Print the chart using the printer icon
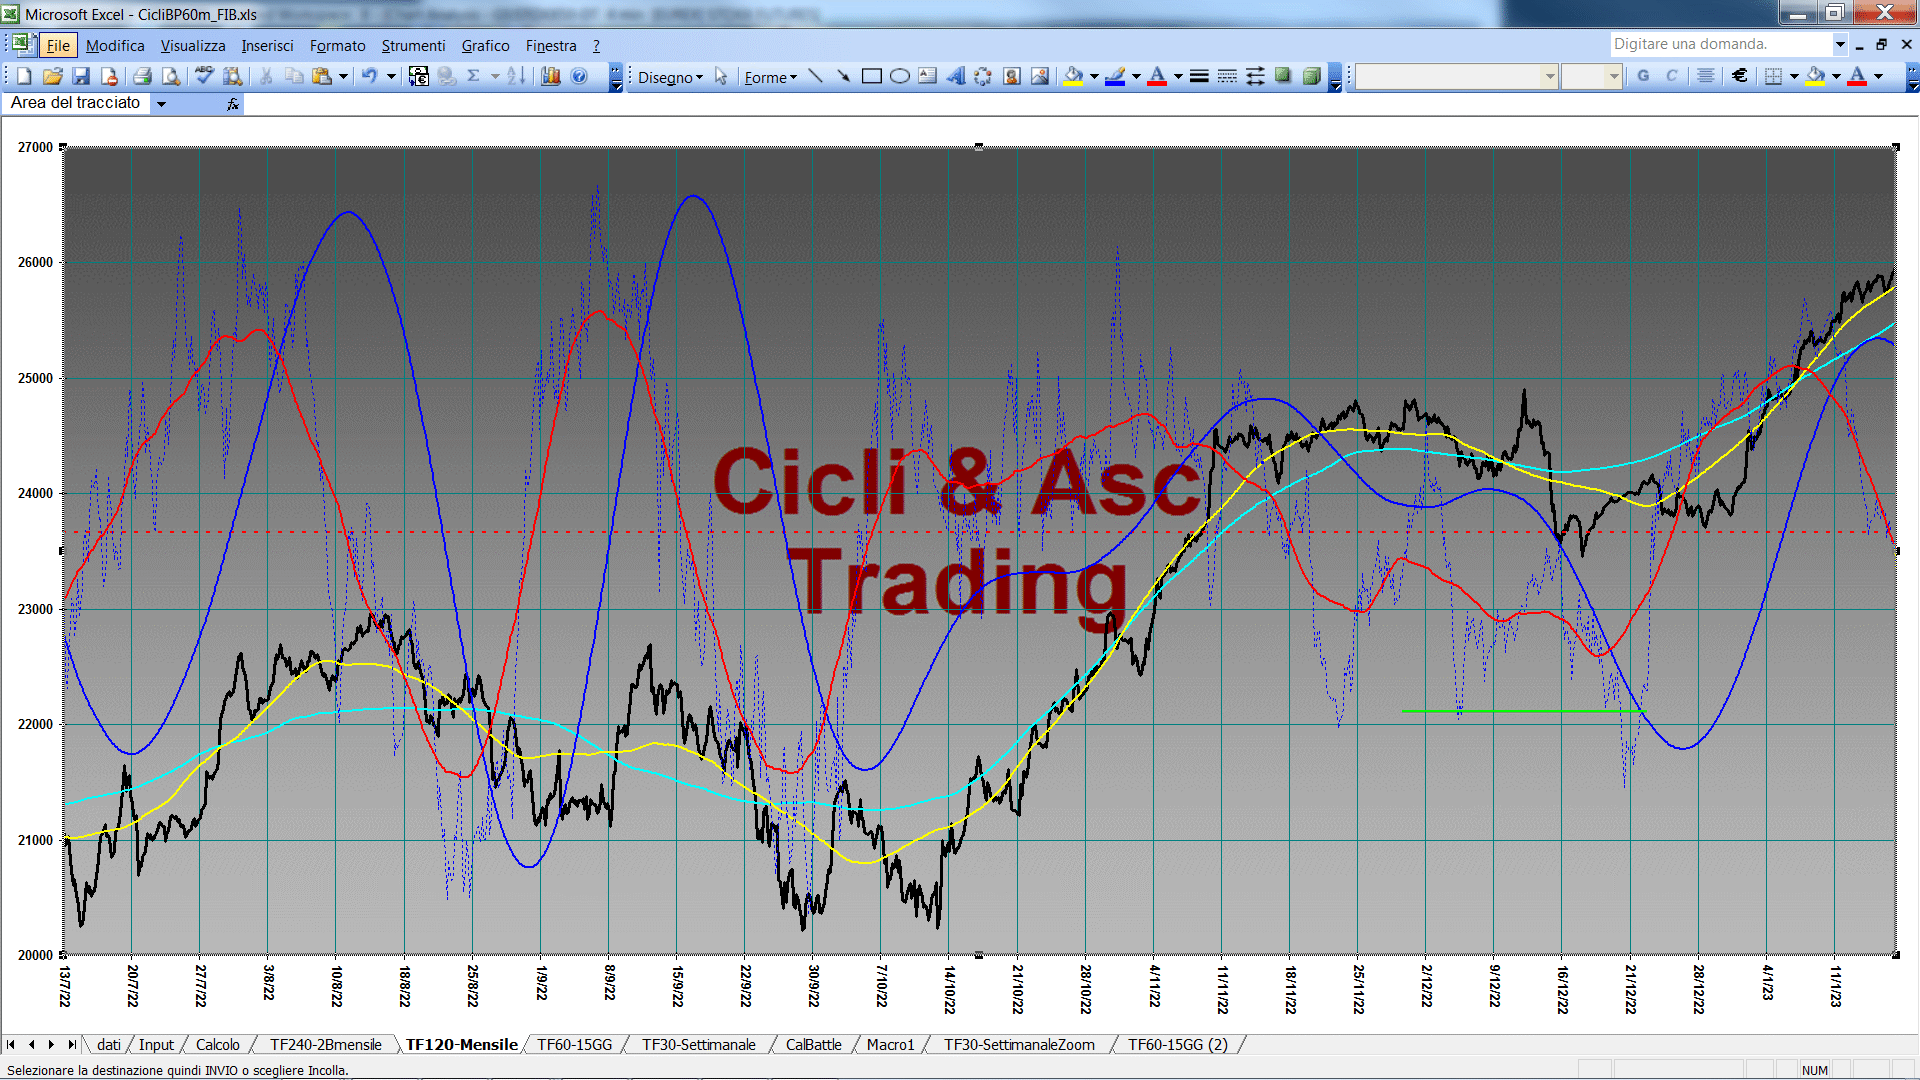Image resolution: width=1920 pixels, height=1080 pixels. click(x=142, y=76)
